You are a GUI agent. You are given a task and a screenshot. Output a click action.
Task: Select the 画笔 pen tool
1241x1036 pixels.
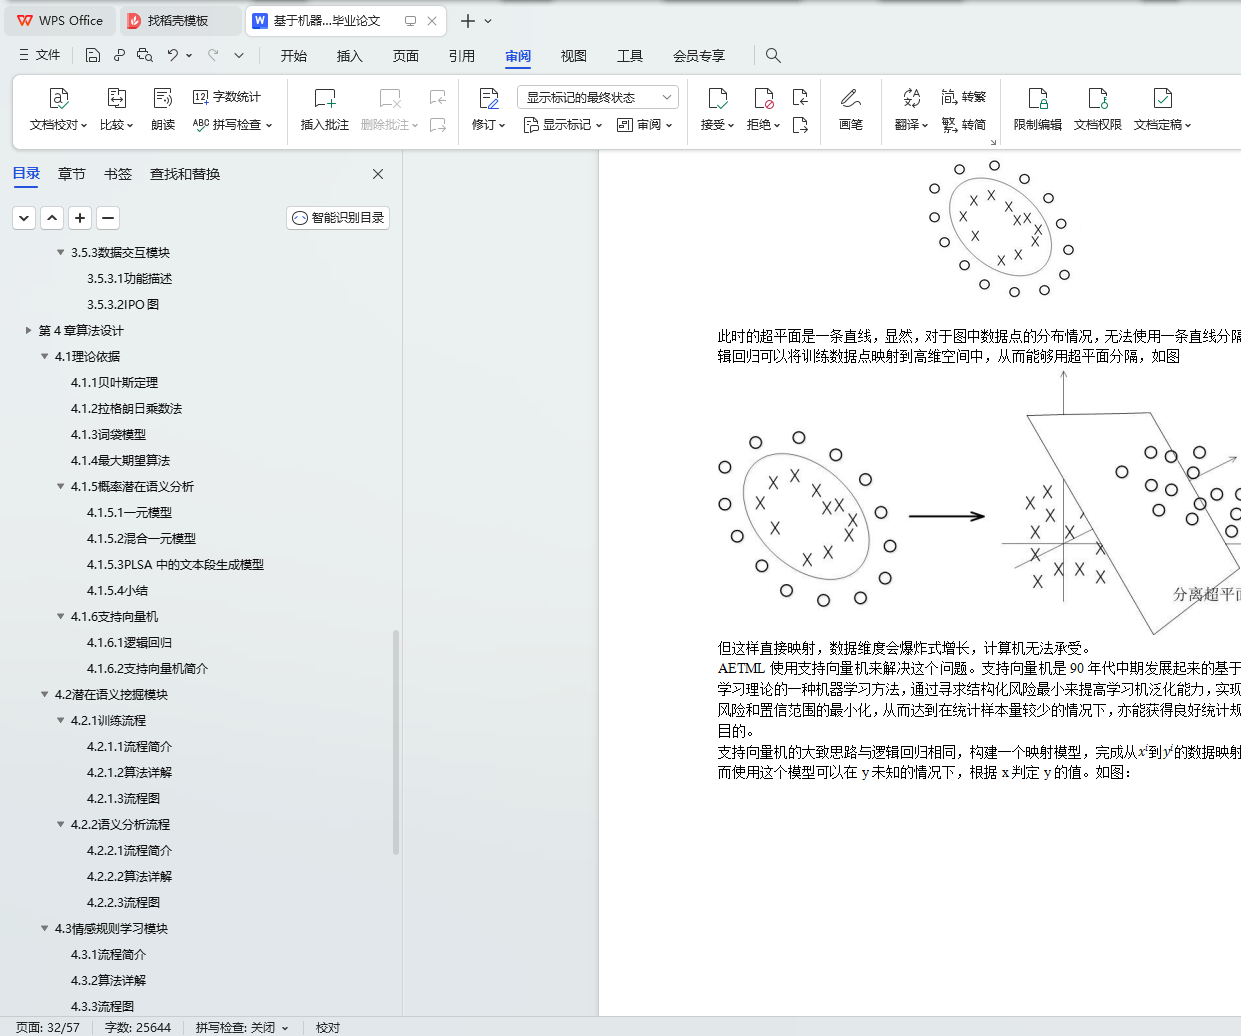pyautogui.click(x=851, y=110)
